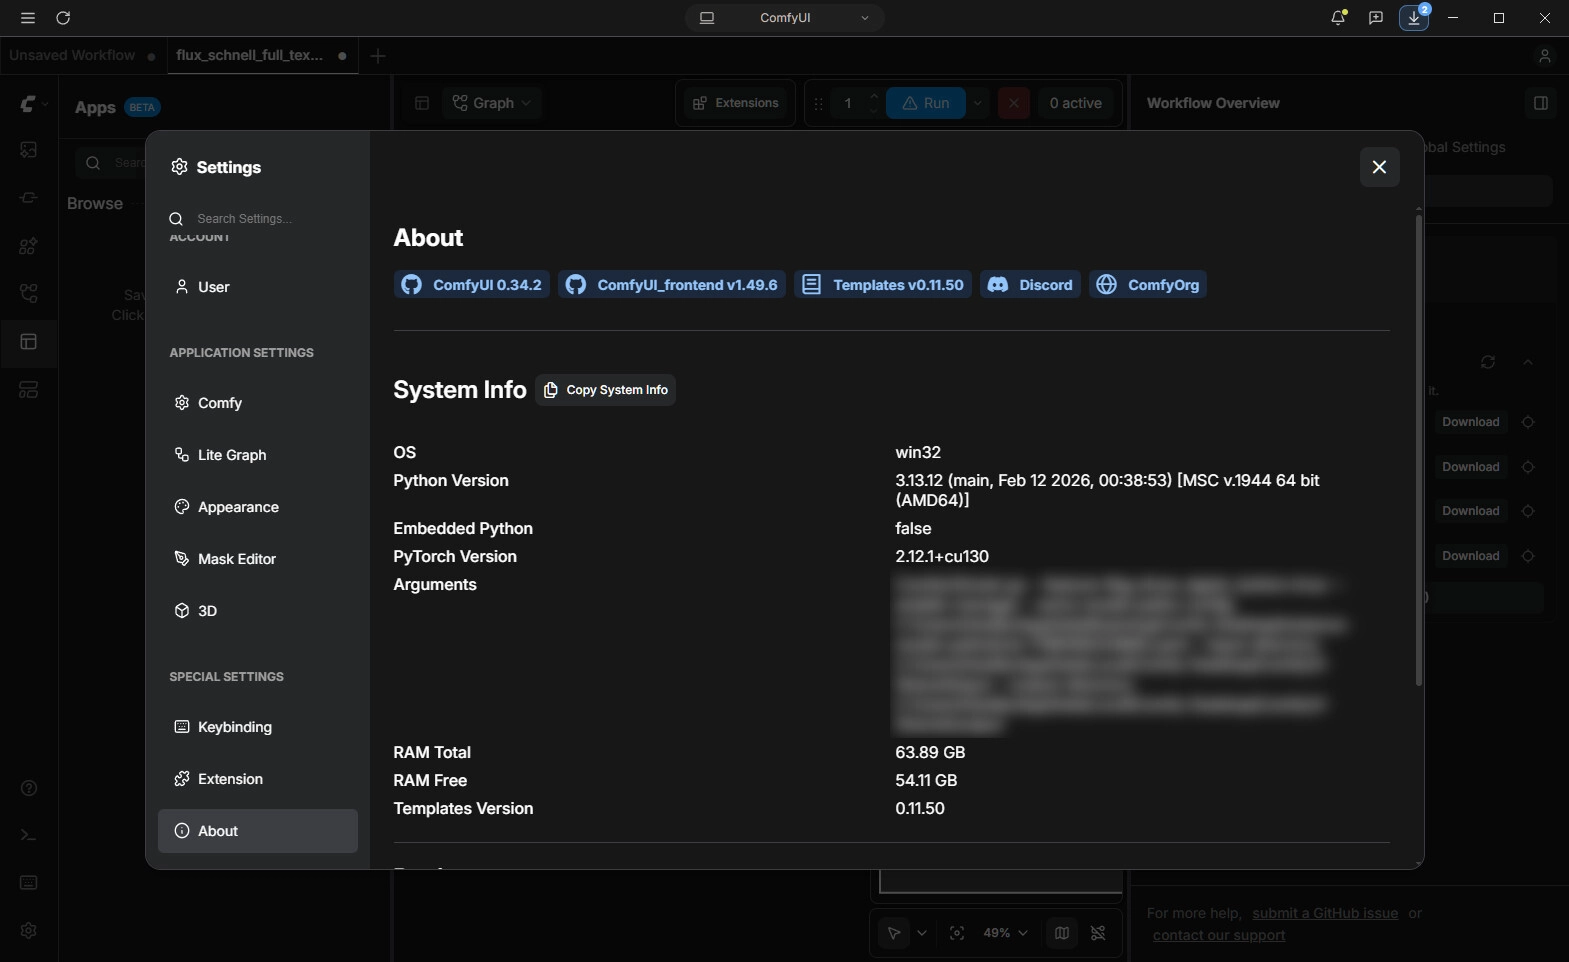Image resolution: width=1569 pixels, height=962 pixels.
Task: Open pointer tool mode dropdown arrow
Action: pos(922,933)
